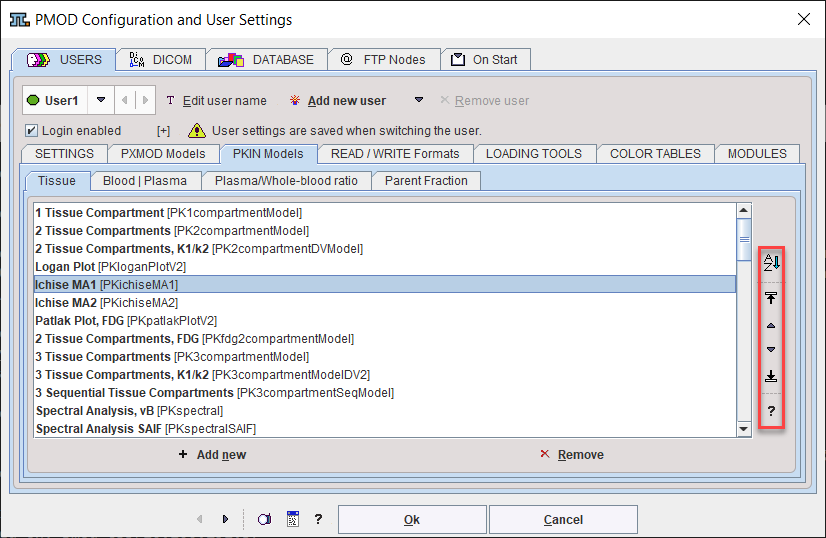Close the PMOD Configuration dialog
Screen dimensions: 826x538
click(x=804, y=19)
